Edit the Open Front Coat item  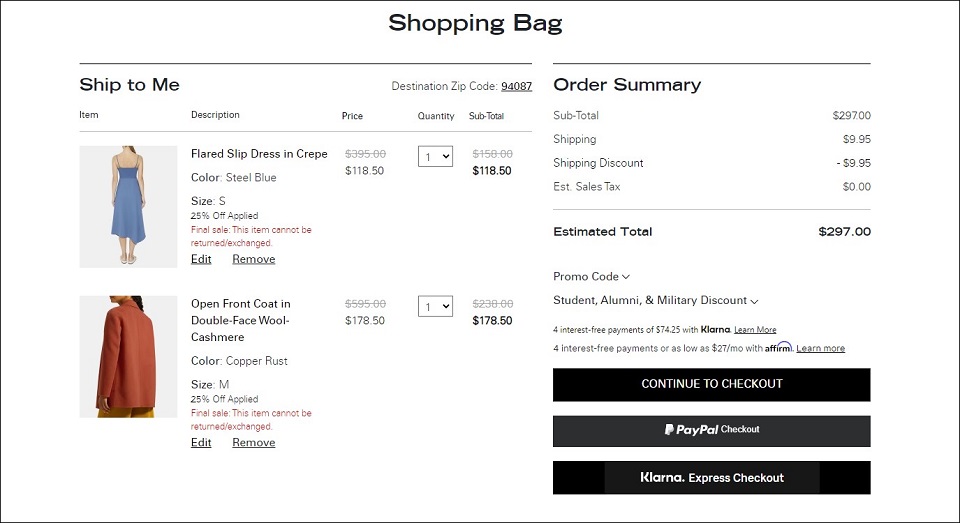tap(201, 442)
